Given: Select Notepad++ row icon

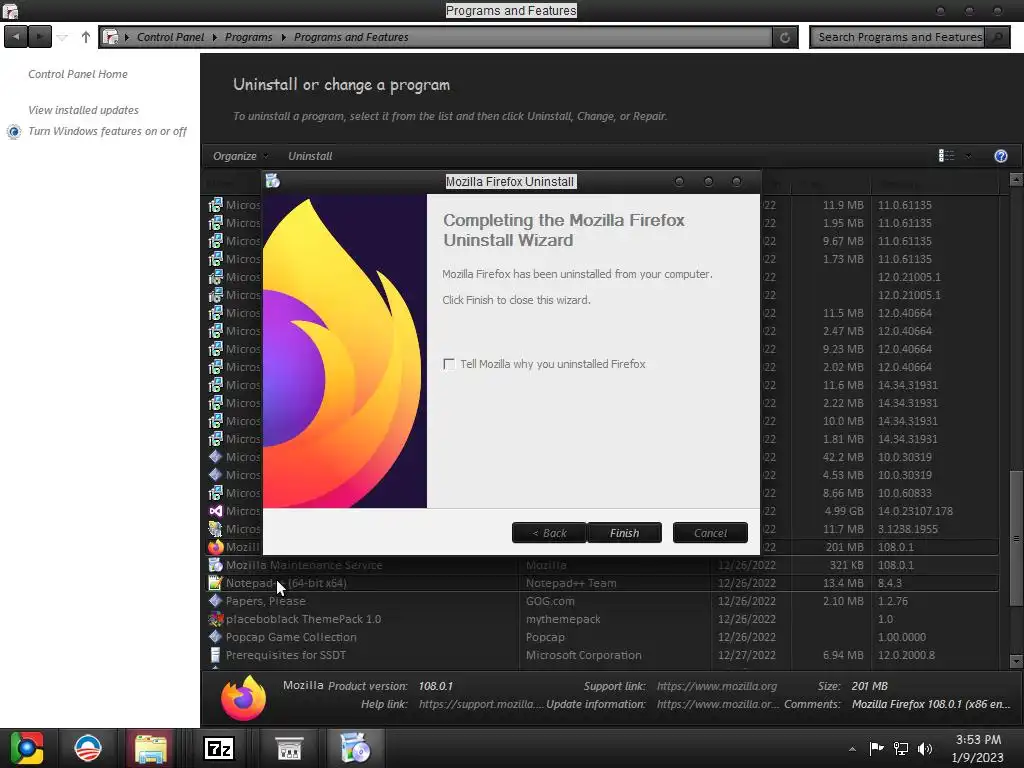Looking at the screenshot, I should click(x=216, y=583).
